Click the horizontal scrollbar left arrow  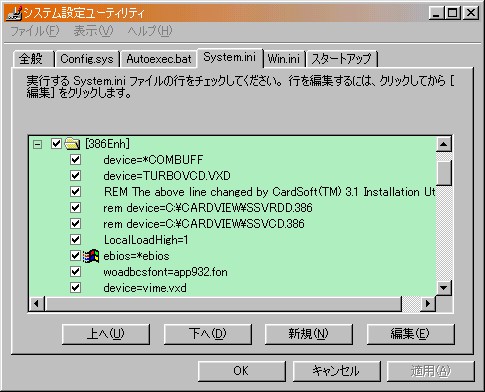(x=37, y=304)
